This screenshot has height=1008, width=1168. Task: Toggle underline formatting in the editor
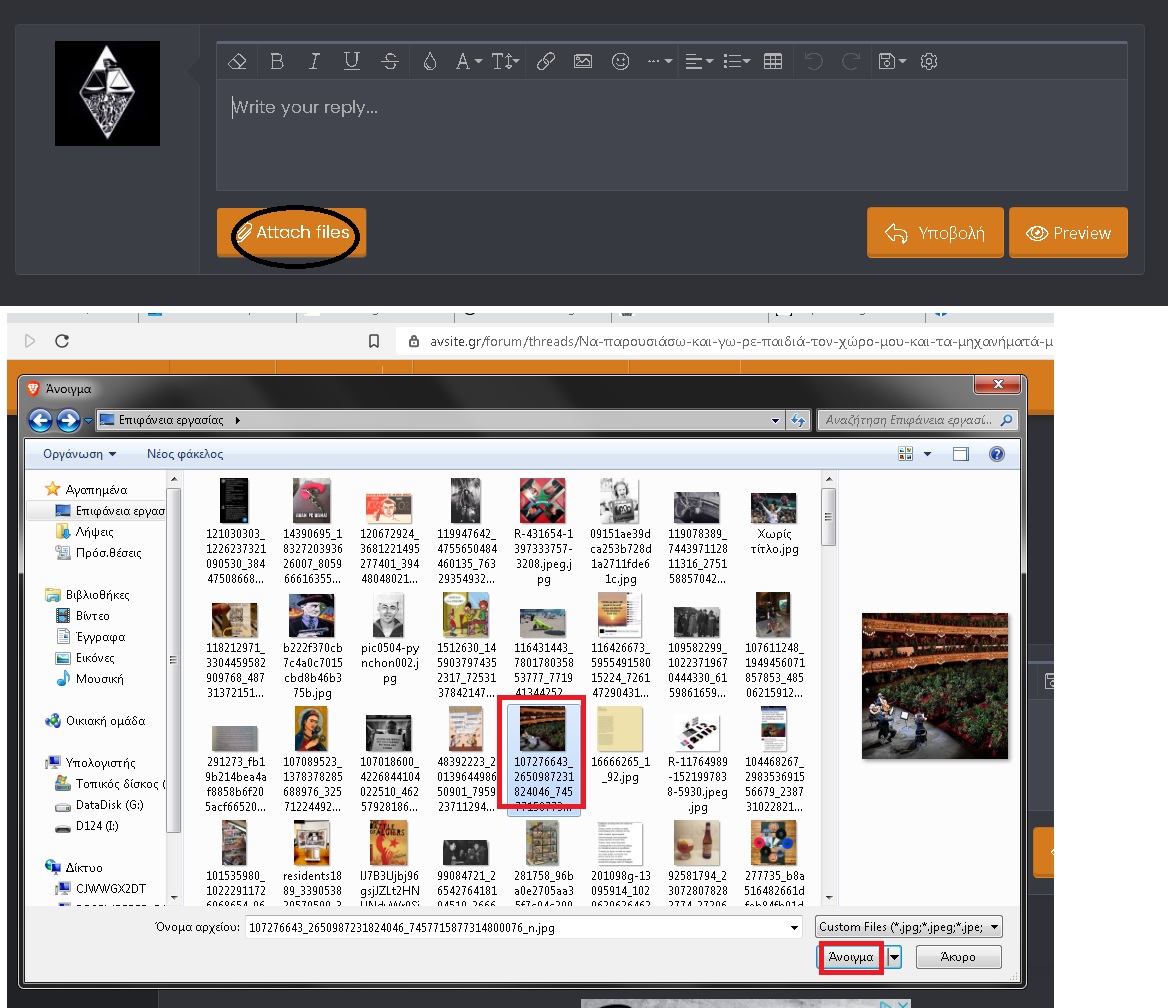pyautogui.click(x=351, y=62)
